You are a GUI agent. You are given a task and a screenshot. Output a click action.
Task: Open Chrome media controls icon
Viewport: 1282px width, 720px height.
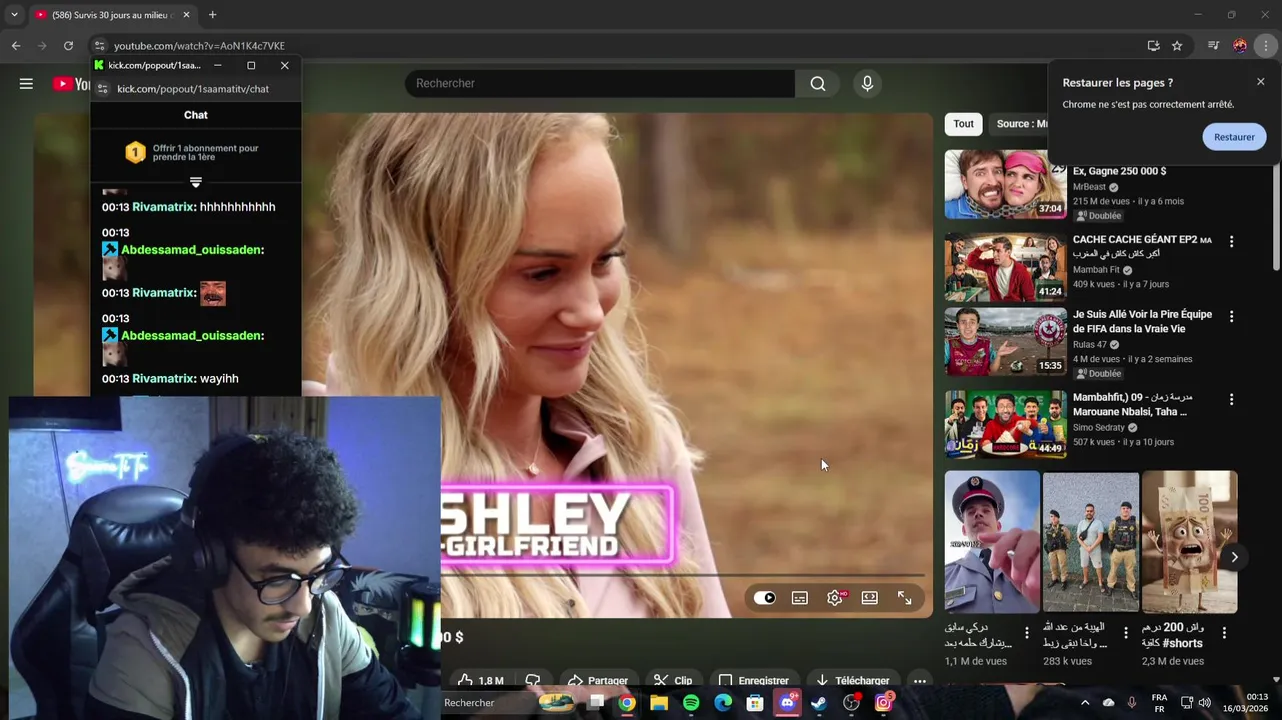pos(1213,46)
